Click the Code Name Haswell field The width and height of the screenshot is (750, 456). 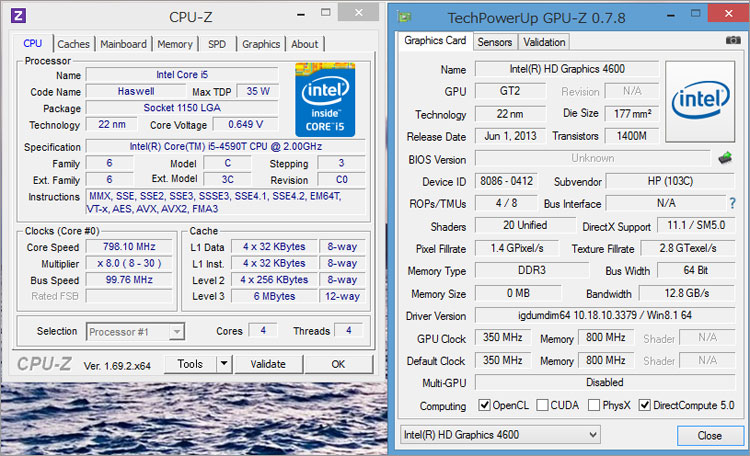tap(136, 91)
